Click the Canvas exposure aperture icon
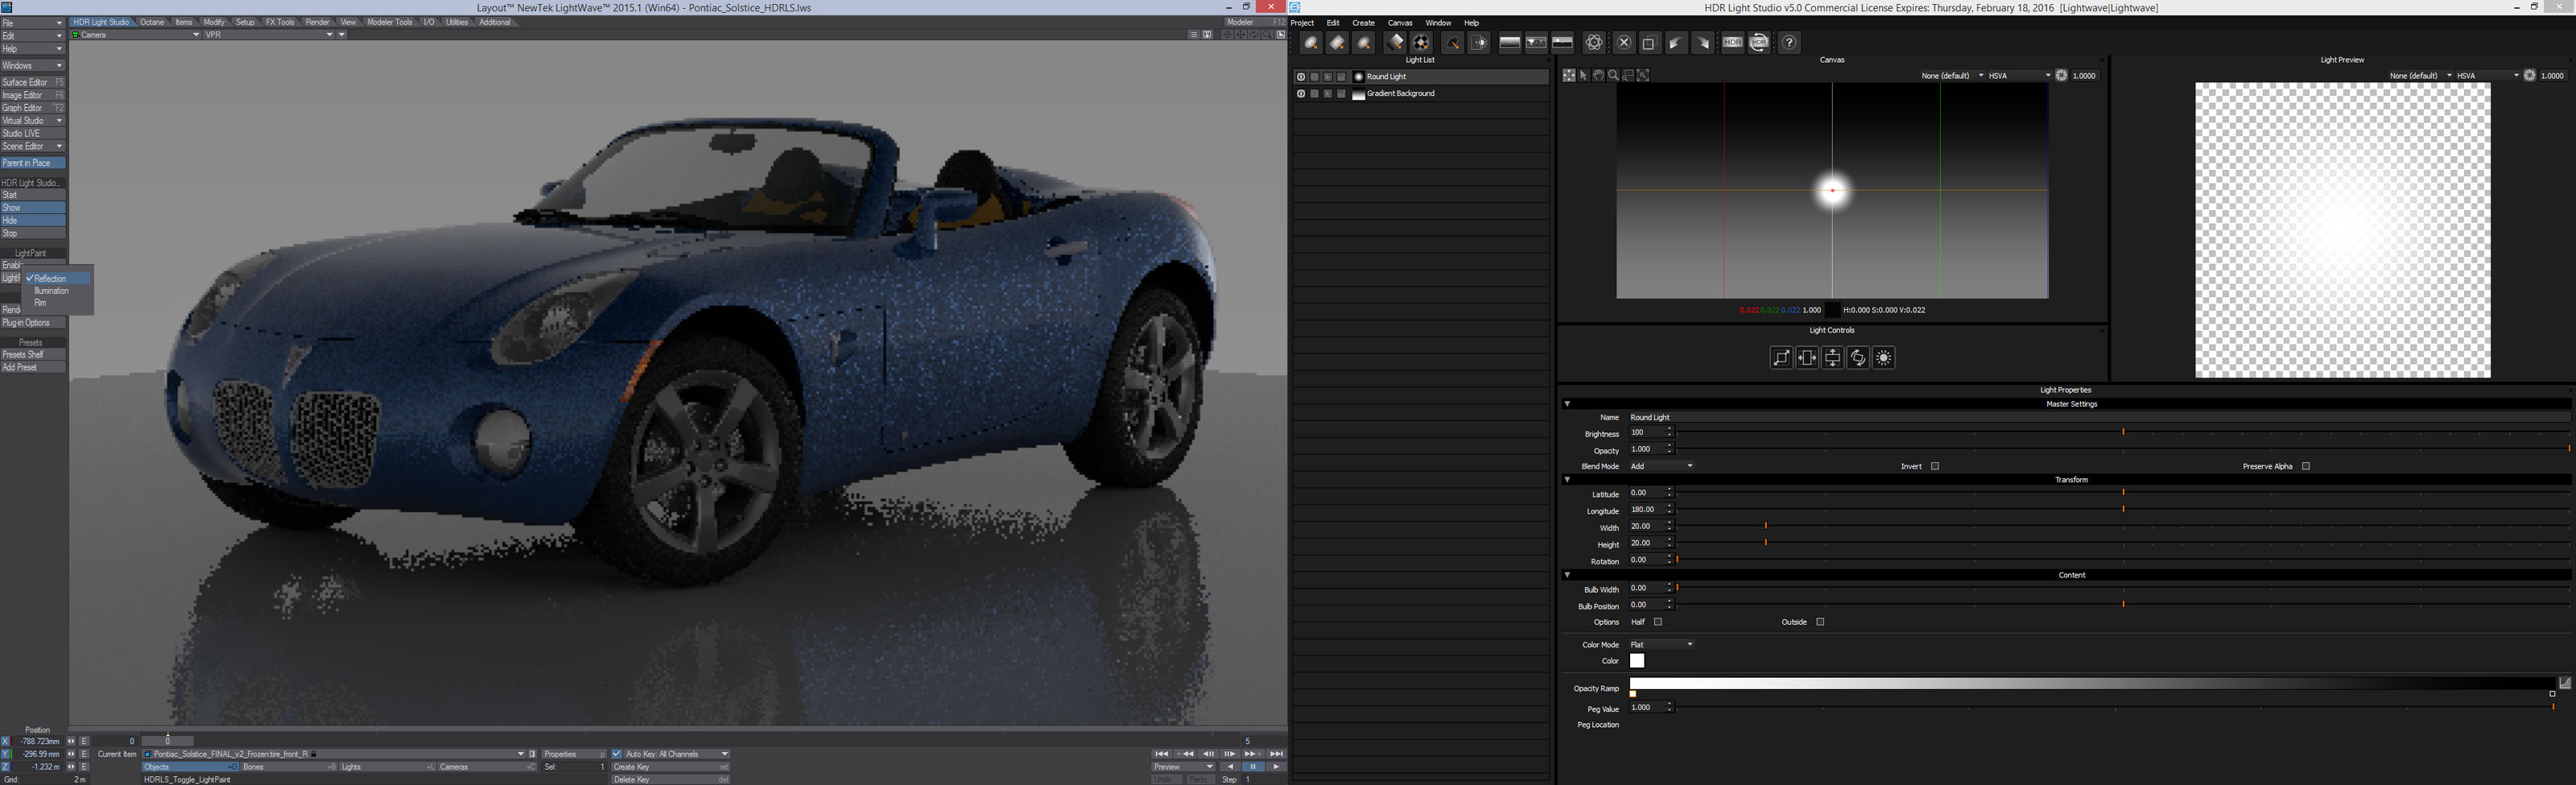This screenshot has height=785, width=2576. click(x=2061, y=75)
